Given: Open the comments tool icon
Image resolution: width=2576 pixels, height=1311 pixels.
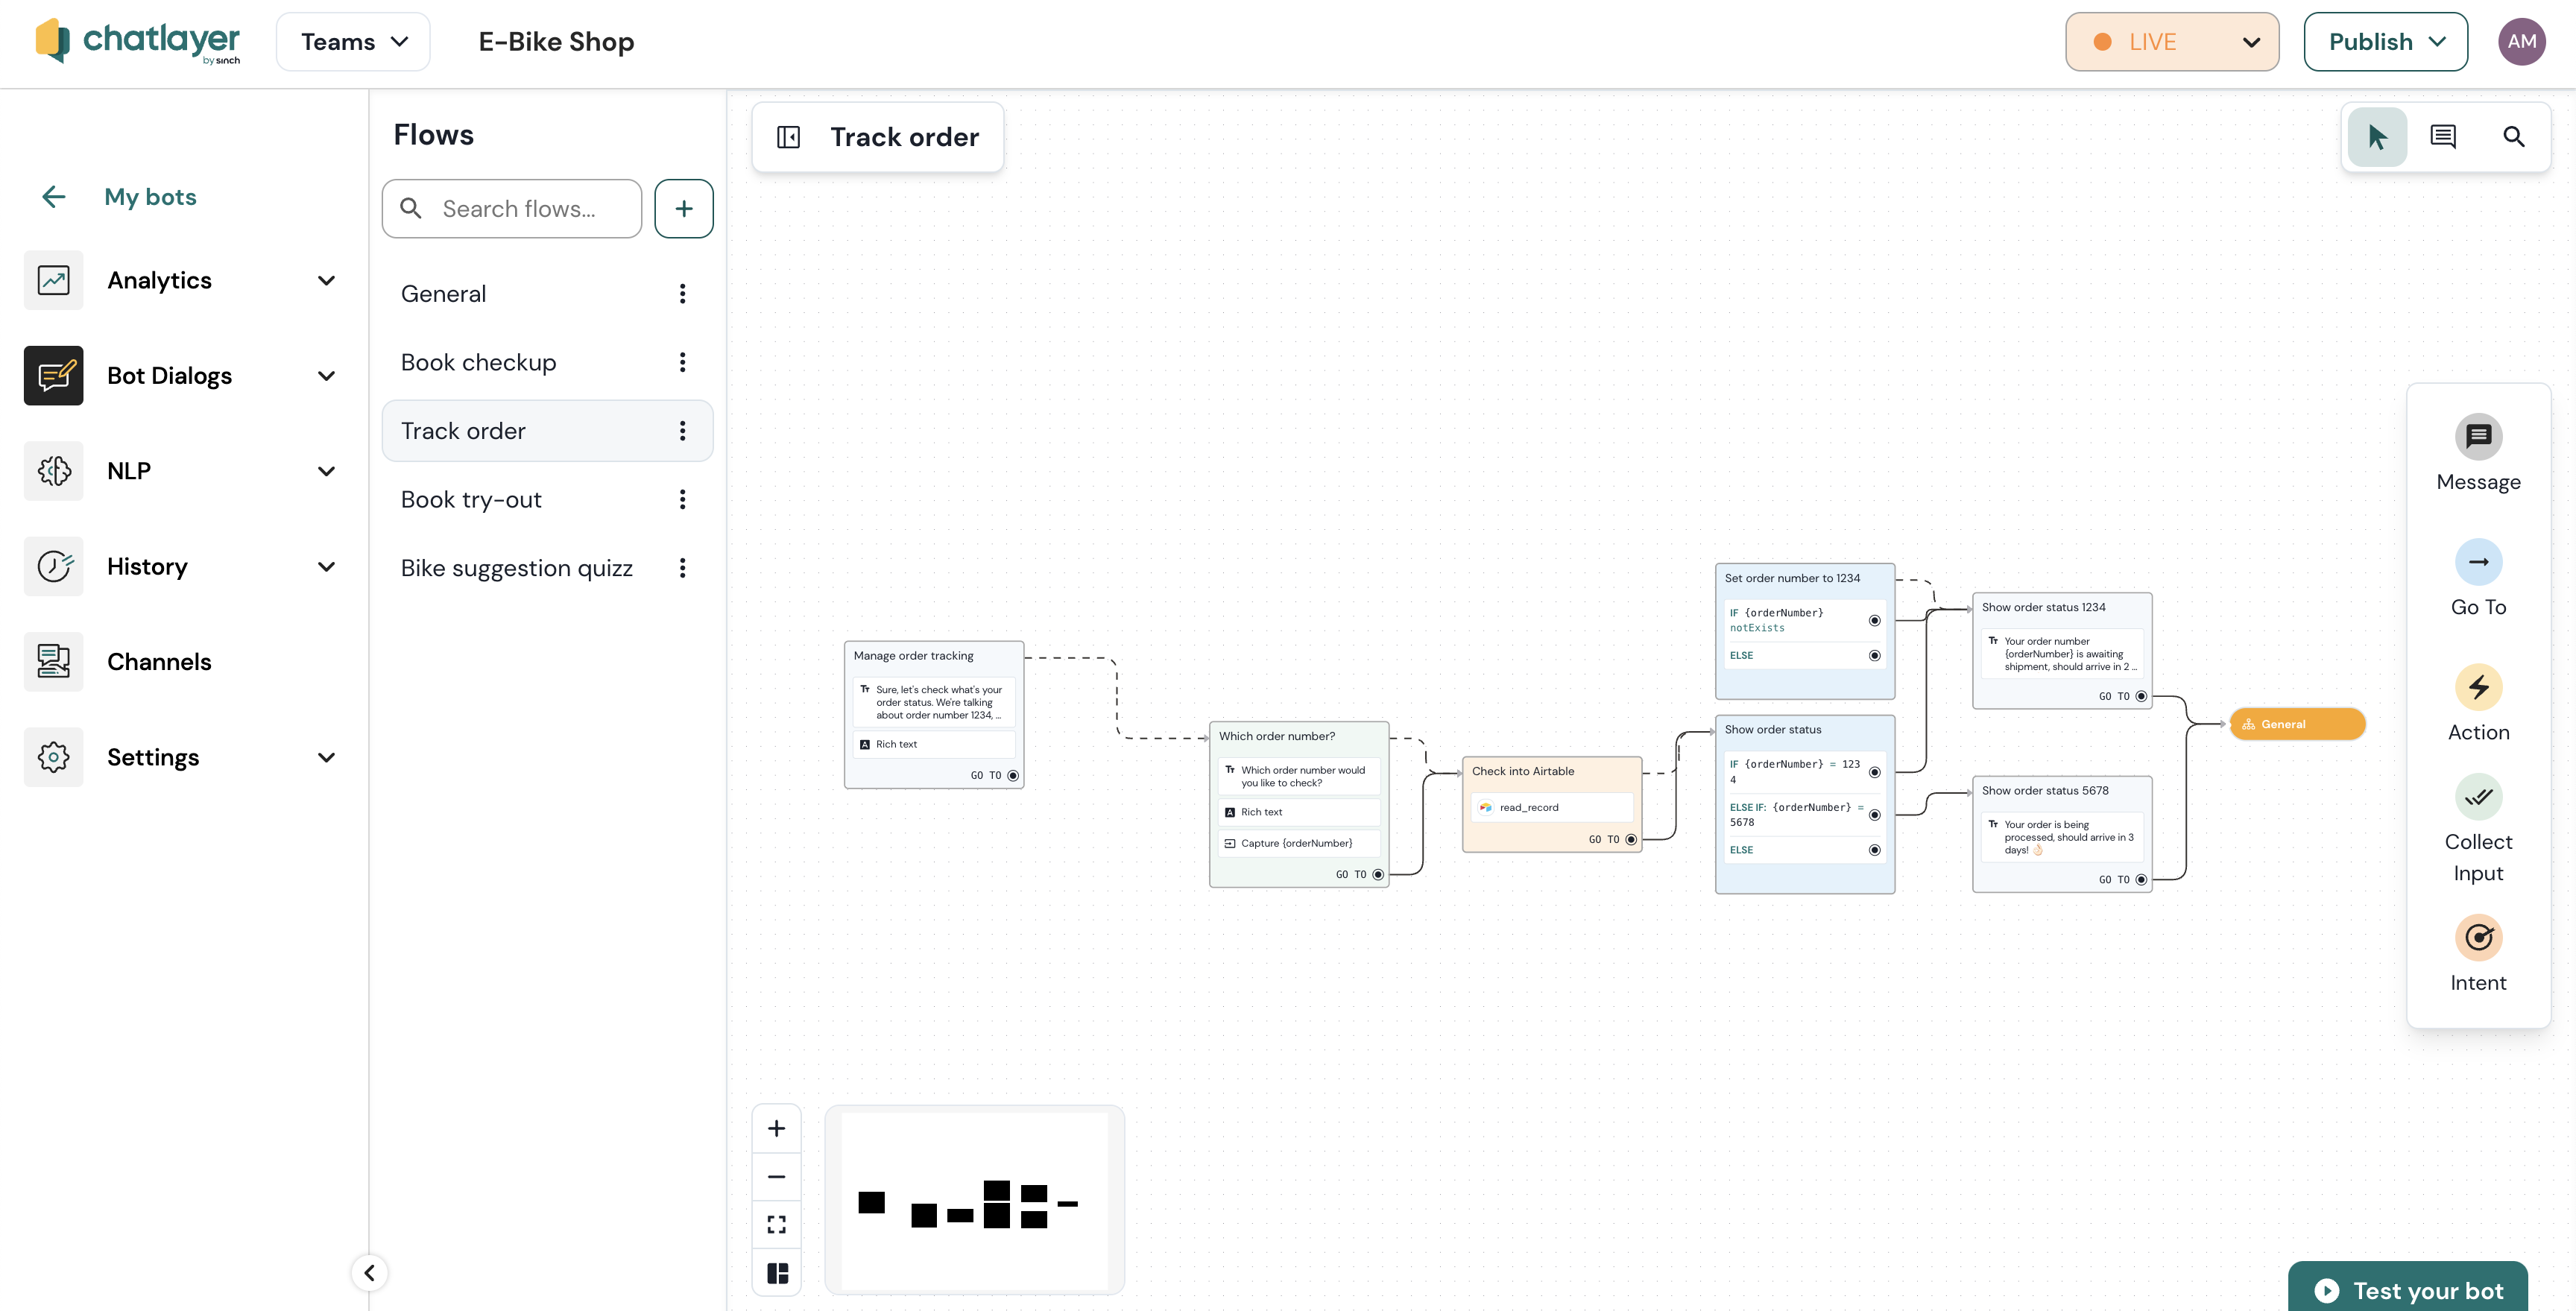Looking at the screenshot, I should pos(2443,137).
